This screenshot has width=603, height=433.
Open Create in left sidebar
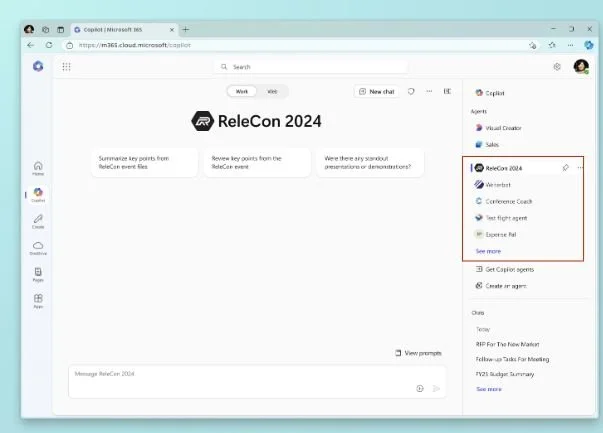pos(38,221)
